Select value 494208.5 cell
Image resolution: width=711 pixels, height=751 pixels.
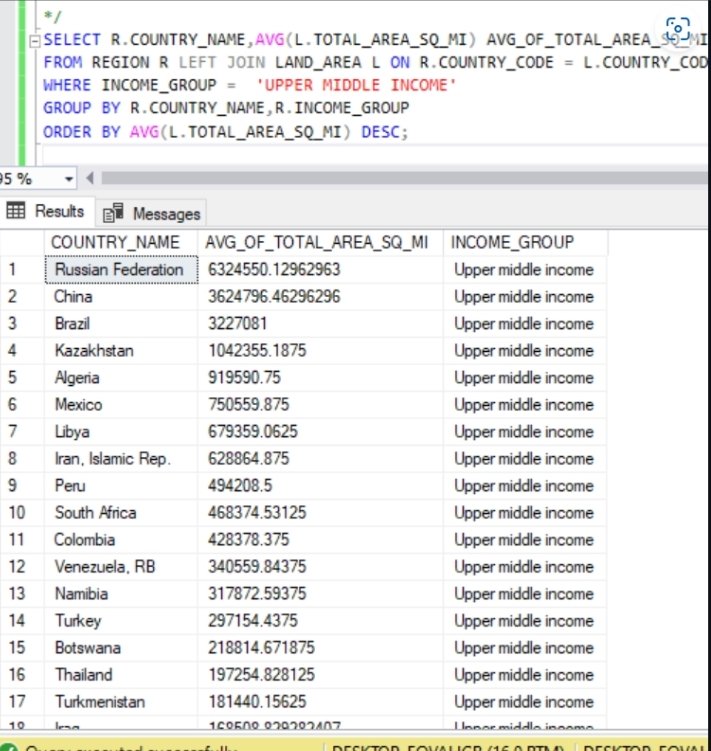(320, 486)
